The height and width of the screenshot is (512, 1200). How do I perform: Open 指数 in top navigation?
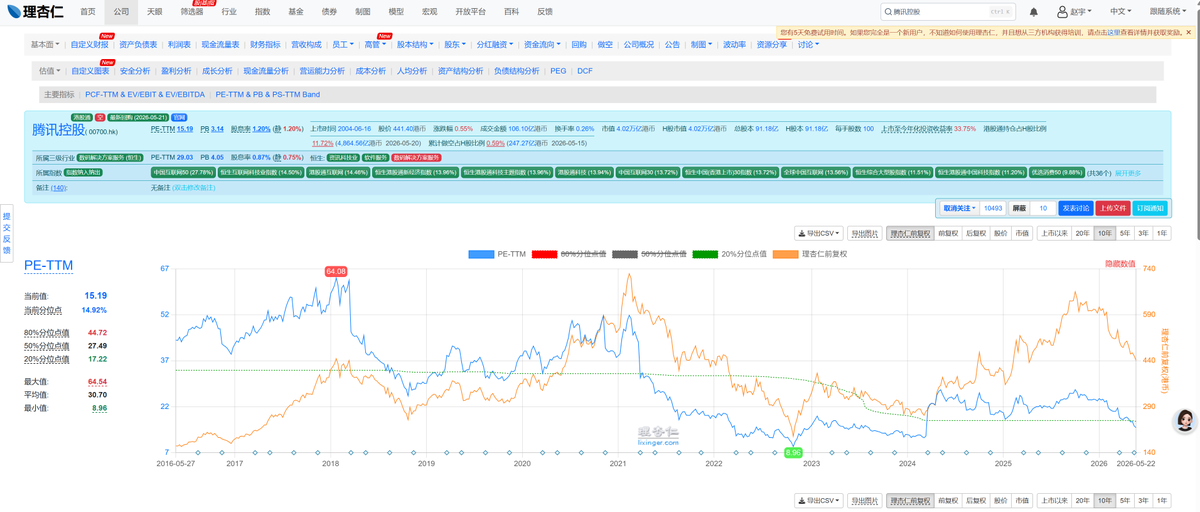pos(263,11)
